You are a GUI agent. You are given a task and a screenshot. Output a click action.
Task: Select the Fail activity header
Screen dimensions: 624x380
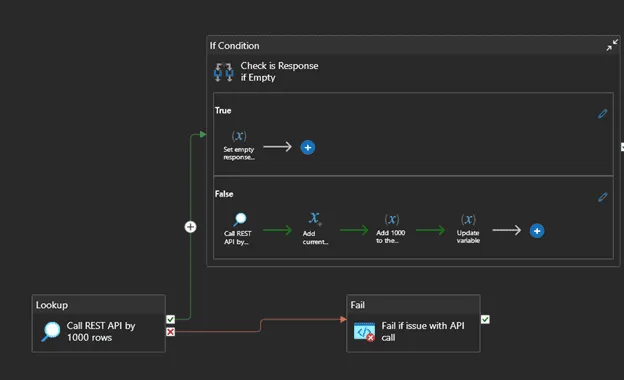tap(413, 305)
